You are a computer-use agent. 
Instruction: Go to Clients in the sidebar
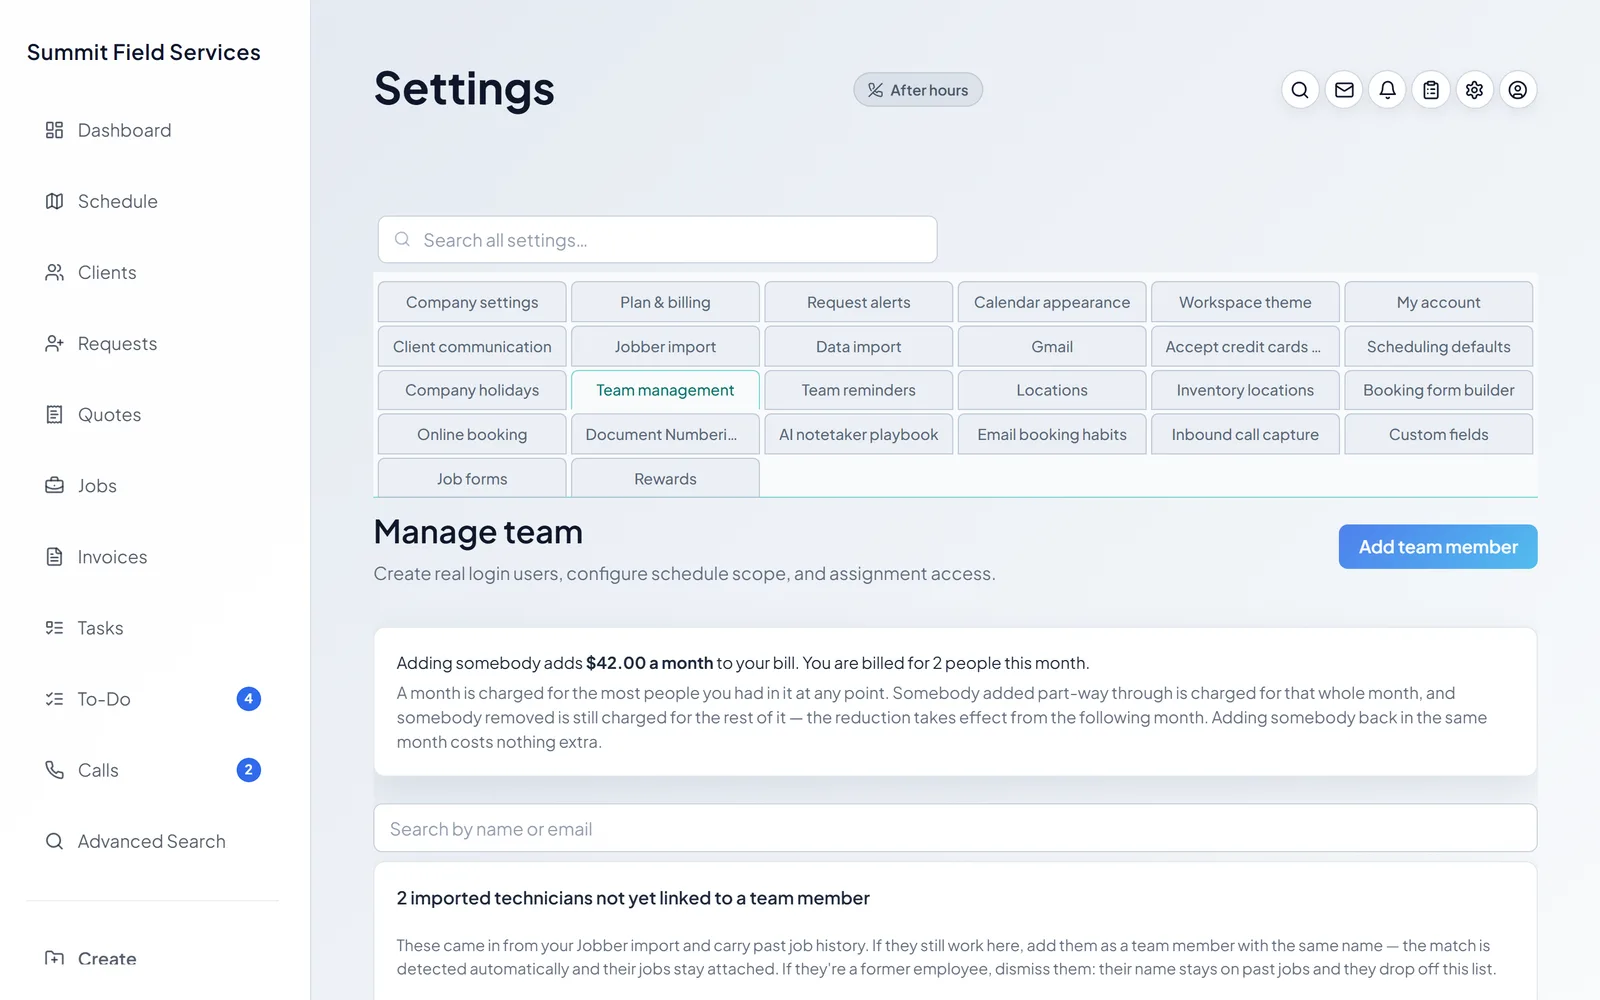(x=152, y=272)
